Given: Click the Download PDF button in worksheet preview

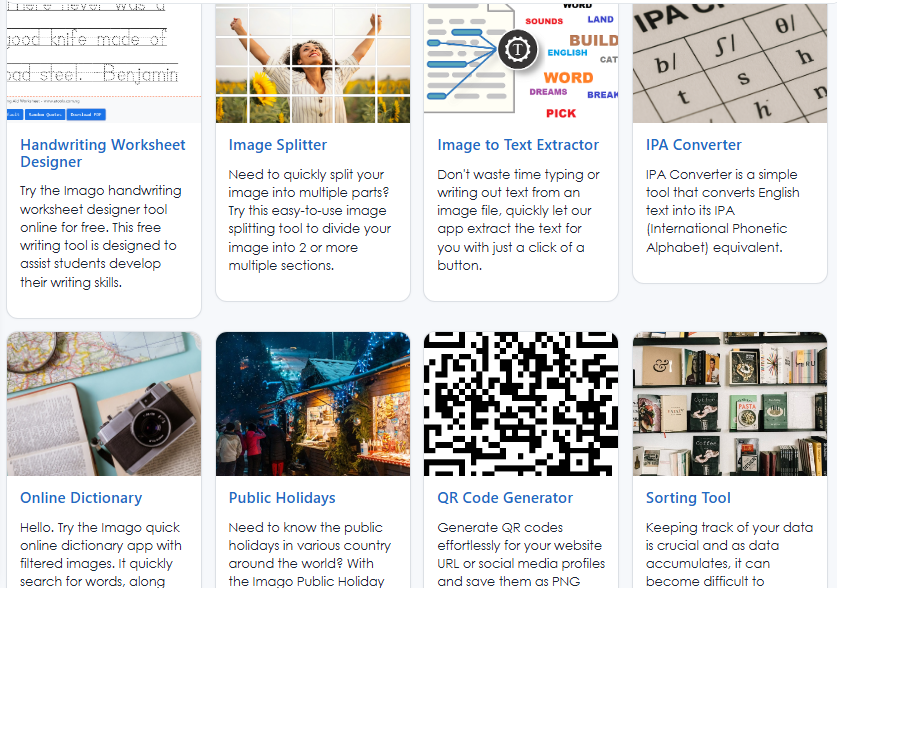Looking at the screenshot, I should click(x=87, y=115).
